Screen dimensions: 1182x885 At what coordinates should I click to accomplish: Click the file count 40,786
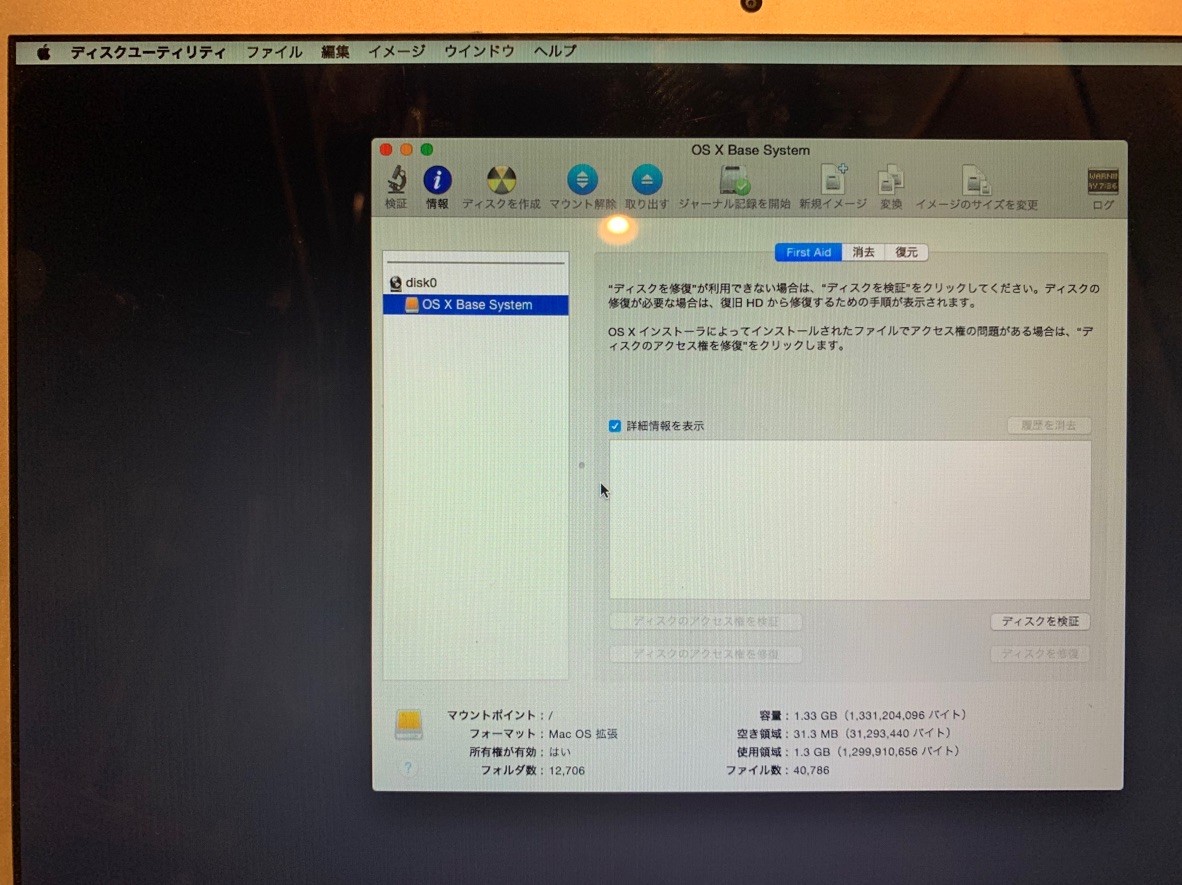pos(811,770)
